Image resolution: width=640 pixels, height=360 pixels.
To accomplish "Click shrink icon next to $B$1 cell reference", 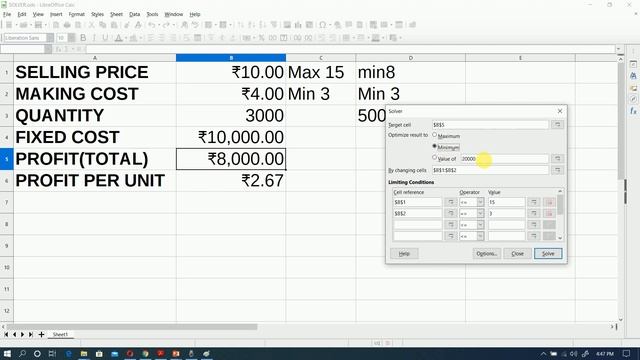I will tap(451, 202).
